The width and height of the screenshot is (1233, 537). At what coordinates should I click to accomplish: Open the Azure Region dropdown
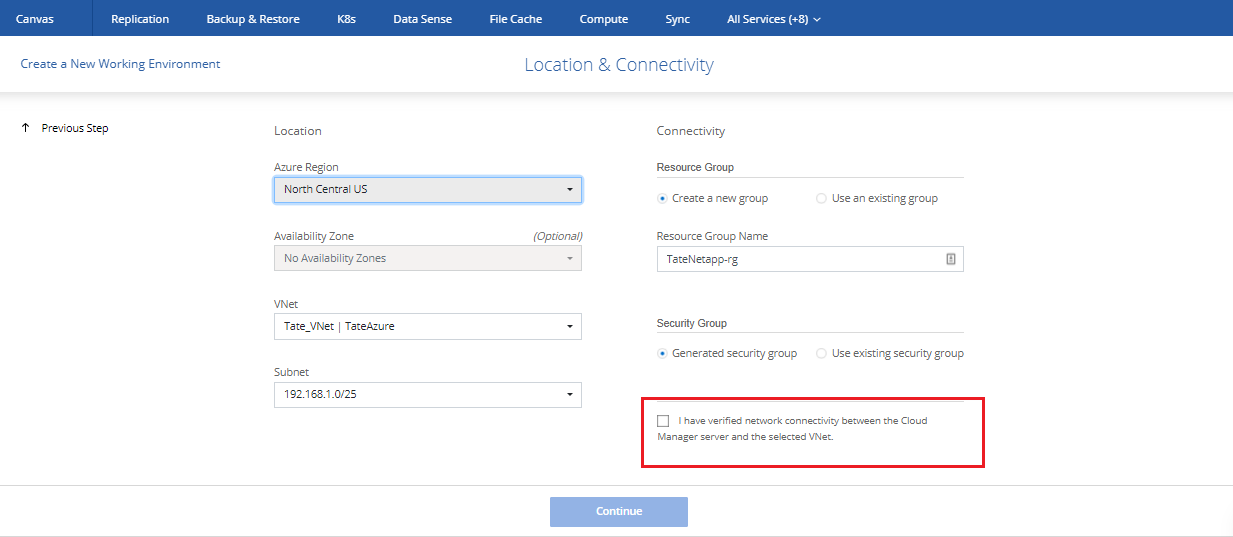click(427, 189)
